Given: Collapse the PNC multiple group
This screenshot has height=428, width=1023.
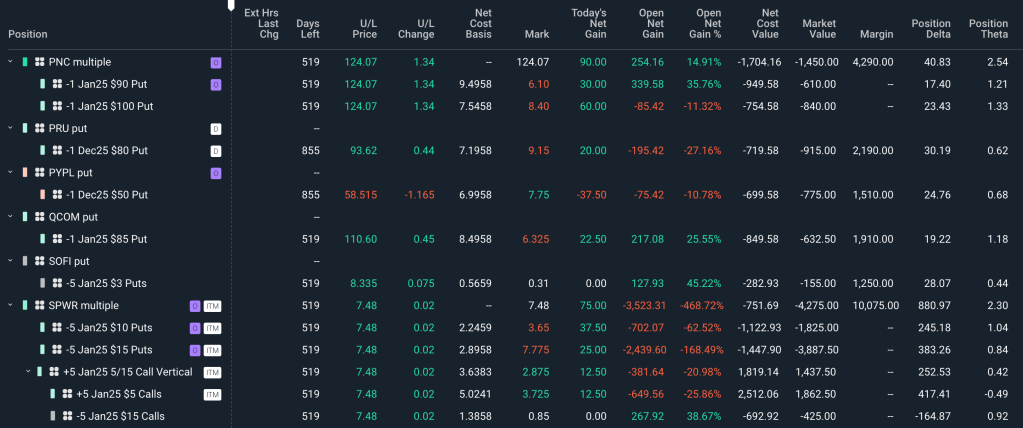Looking at the screenshot, I should coord(11,62).
